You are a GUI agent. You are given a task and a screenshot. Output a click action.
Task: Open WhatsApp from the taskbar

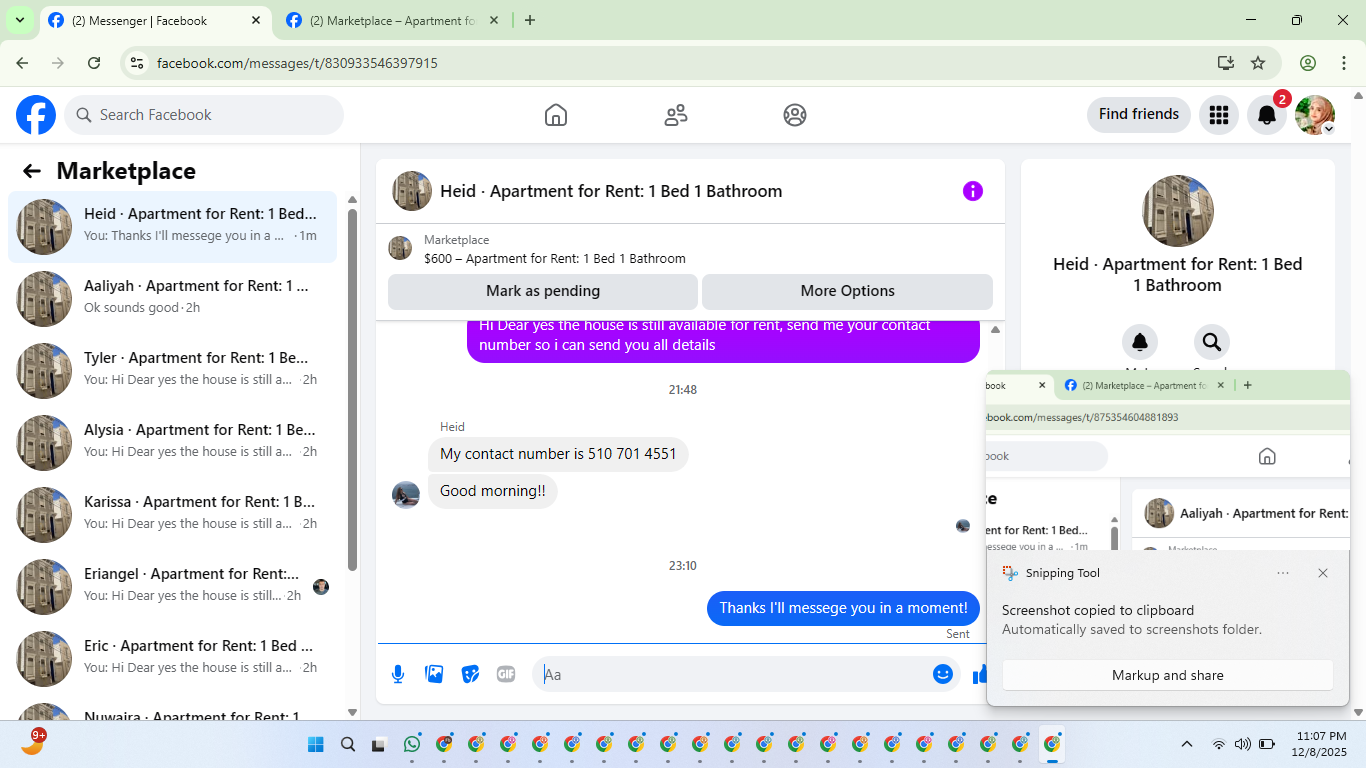(412, 744)
